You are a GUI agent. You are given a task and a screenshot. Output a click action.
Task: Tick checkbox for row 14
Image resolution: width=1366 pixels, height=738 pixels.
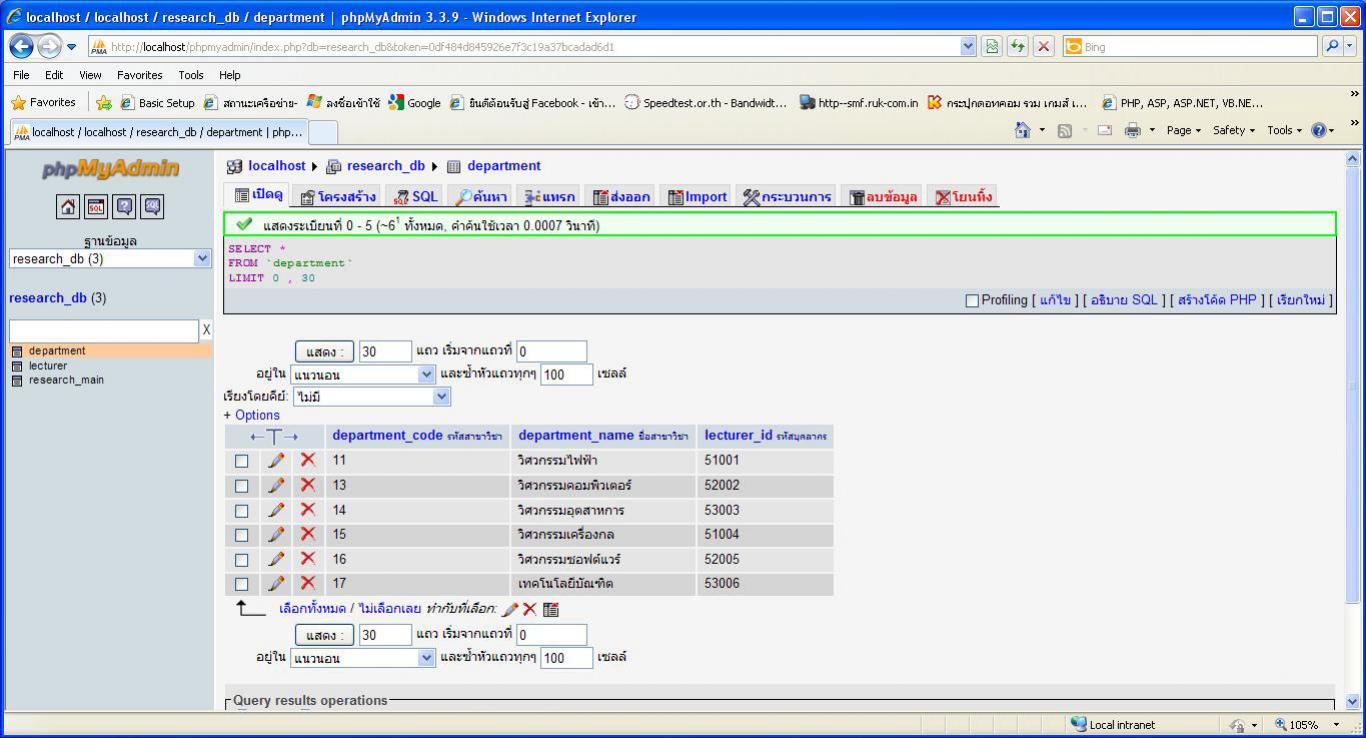[241, 510]
